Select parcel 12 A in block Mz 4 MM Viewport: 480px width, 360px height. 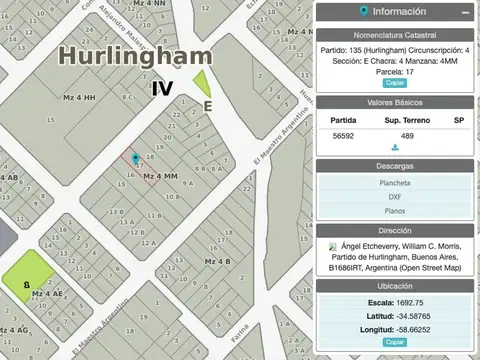click(148, 243)
